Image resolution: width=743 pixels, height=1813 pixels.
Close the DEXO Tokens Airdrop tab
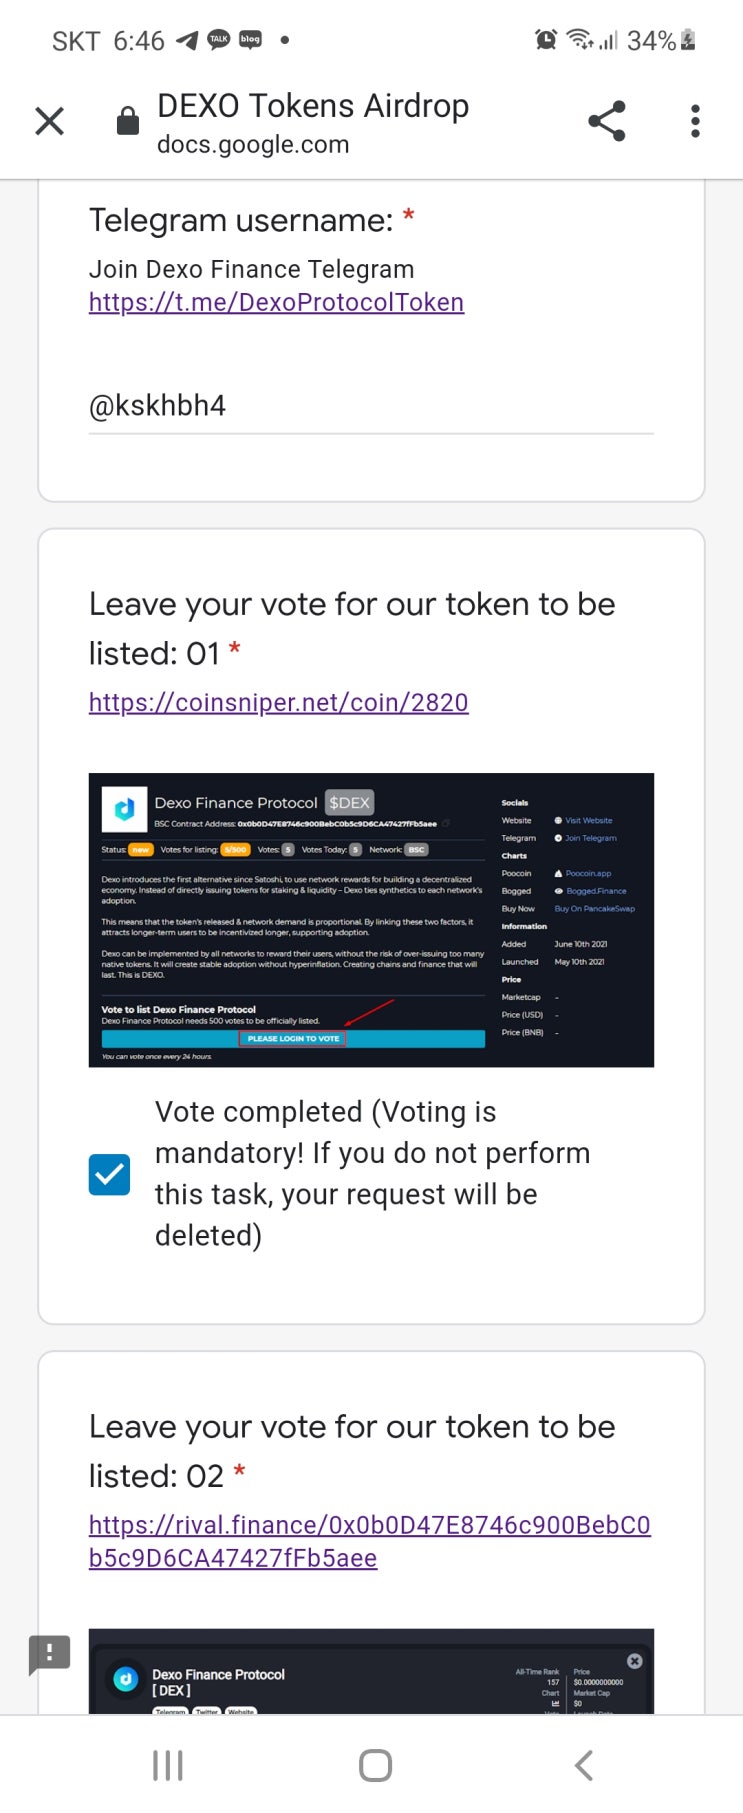click(x=49, y=121)
